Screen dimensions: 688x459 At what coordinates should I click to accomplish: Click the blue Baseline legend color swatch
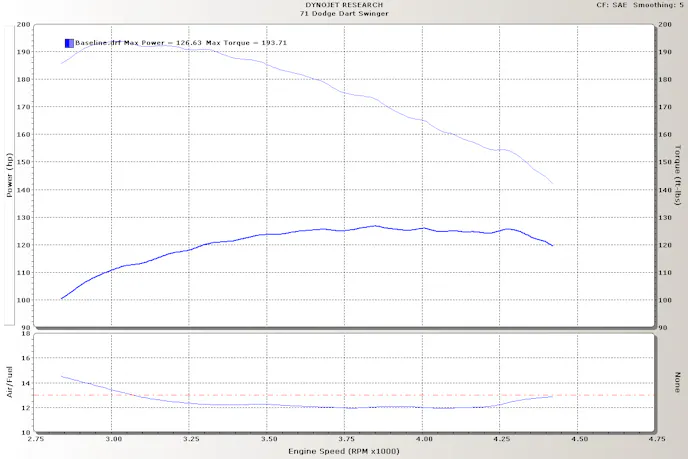click(x=68, y=43)
